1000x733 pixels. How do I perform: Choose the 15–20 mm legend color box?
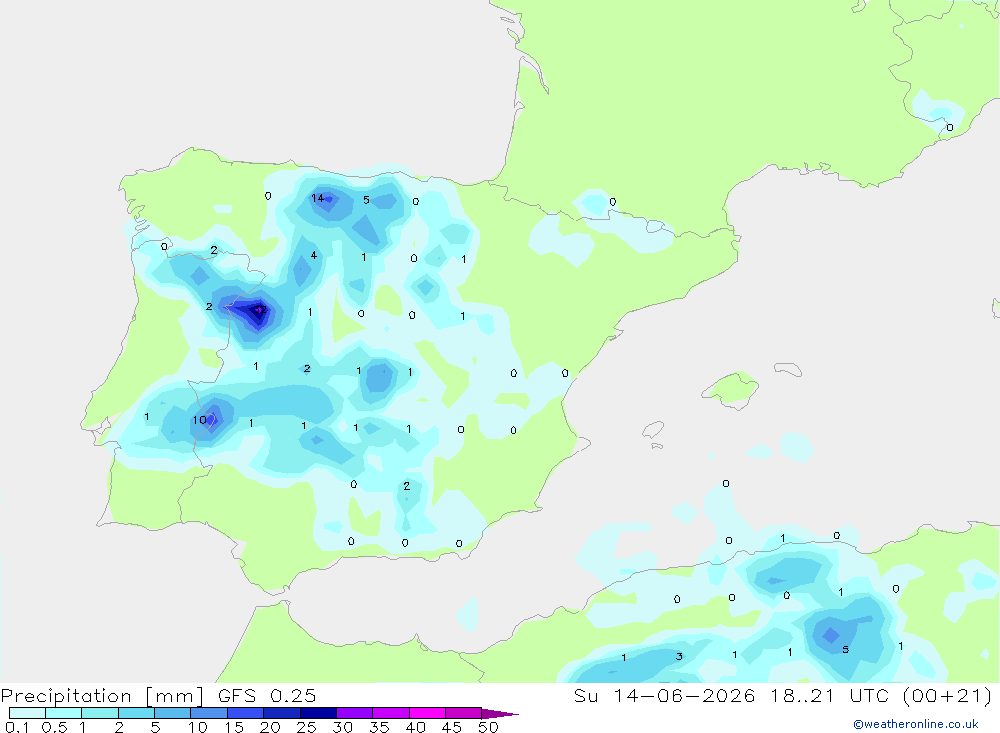coord(246,713)
